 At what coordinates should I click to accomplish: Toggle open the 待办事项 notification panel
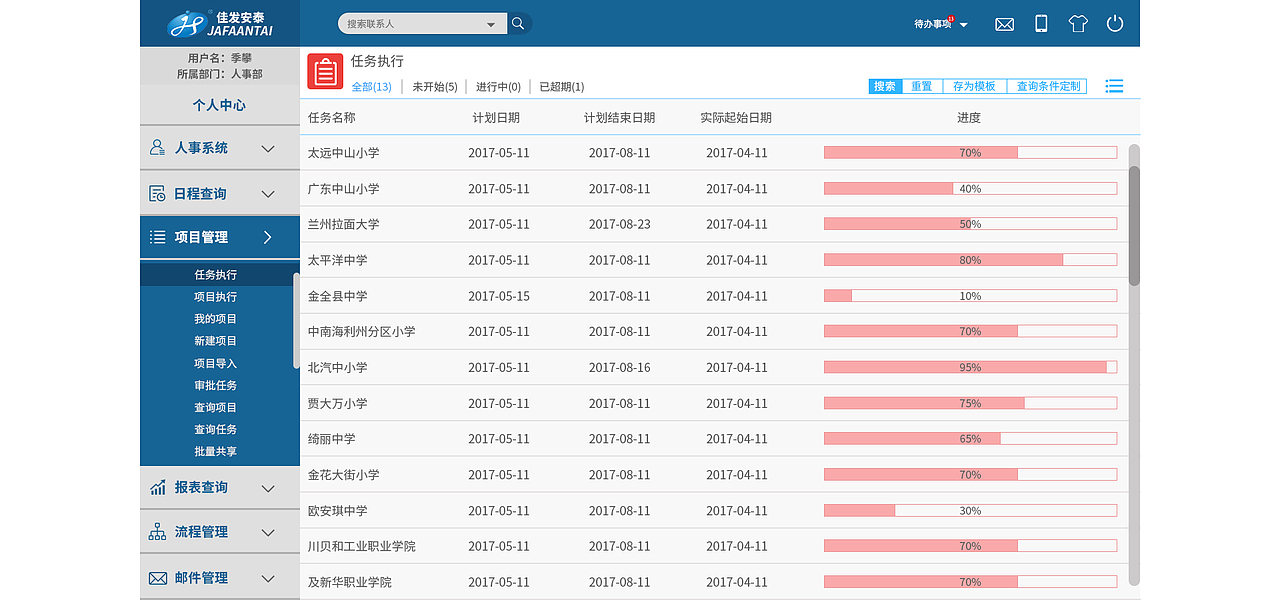point(938,25)
